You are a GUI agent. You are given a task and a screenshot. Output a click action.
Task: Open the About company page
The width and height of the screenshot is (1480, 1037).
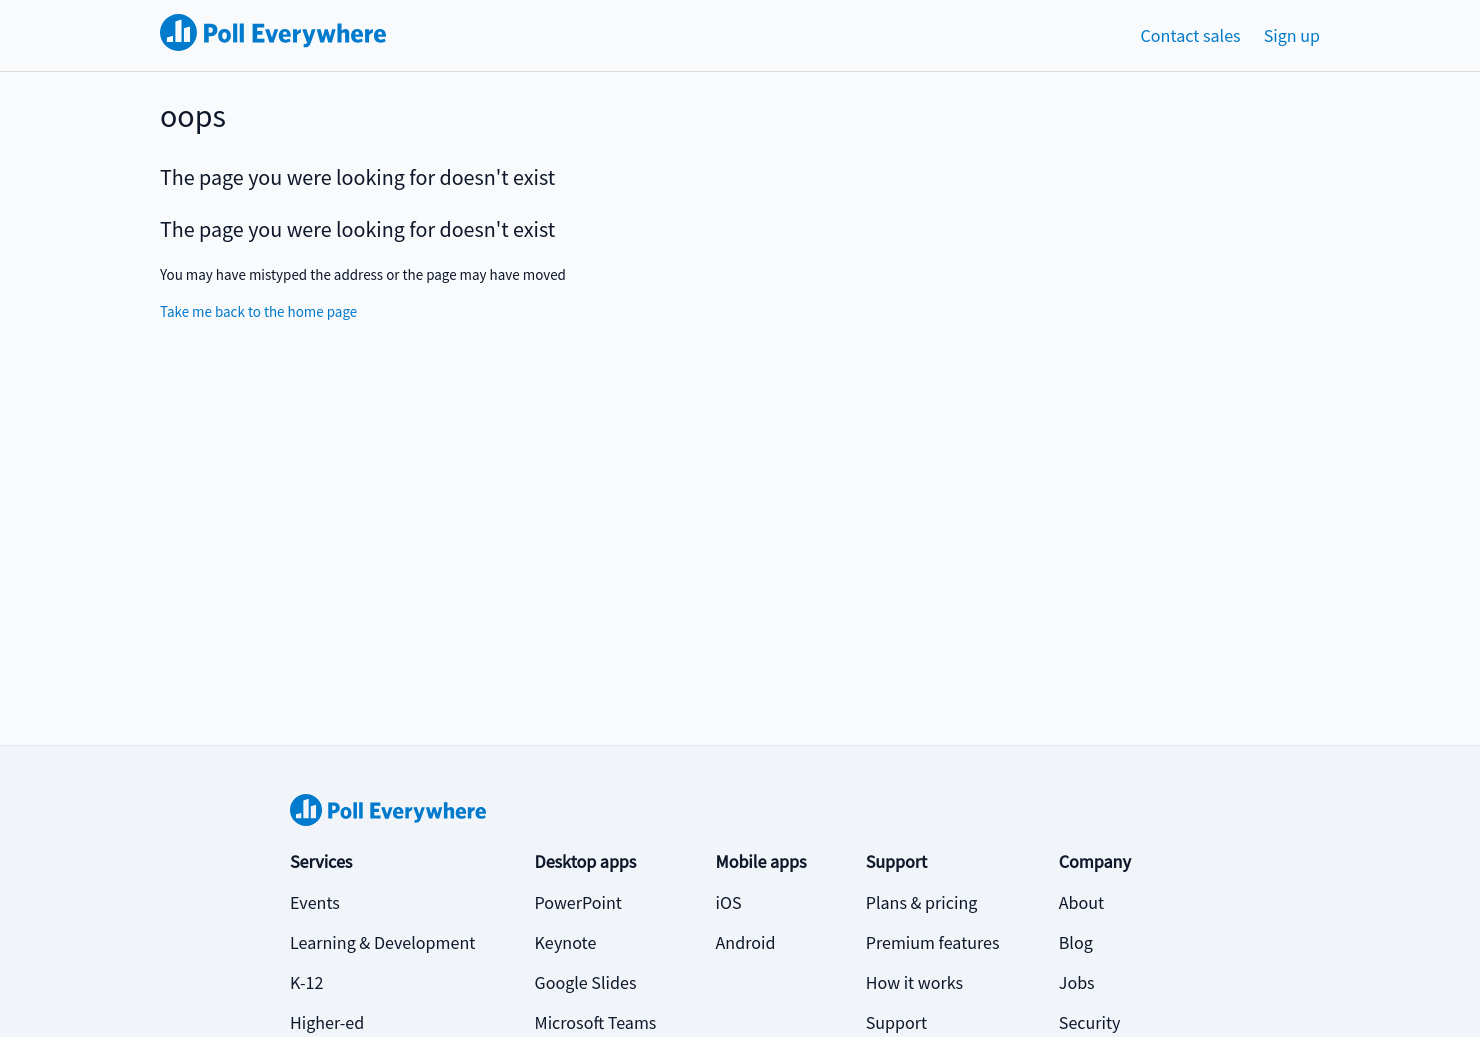tap(1081, 903)
